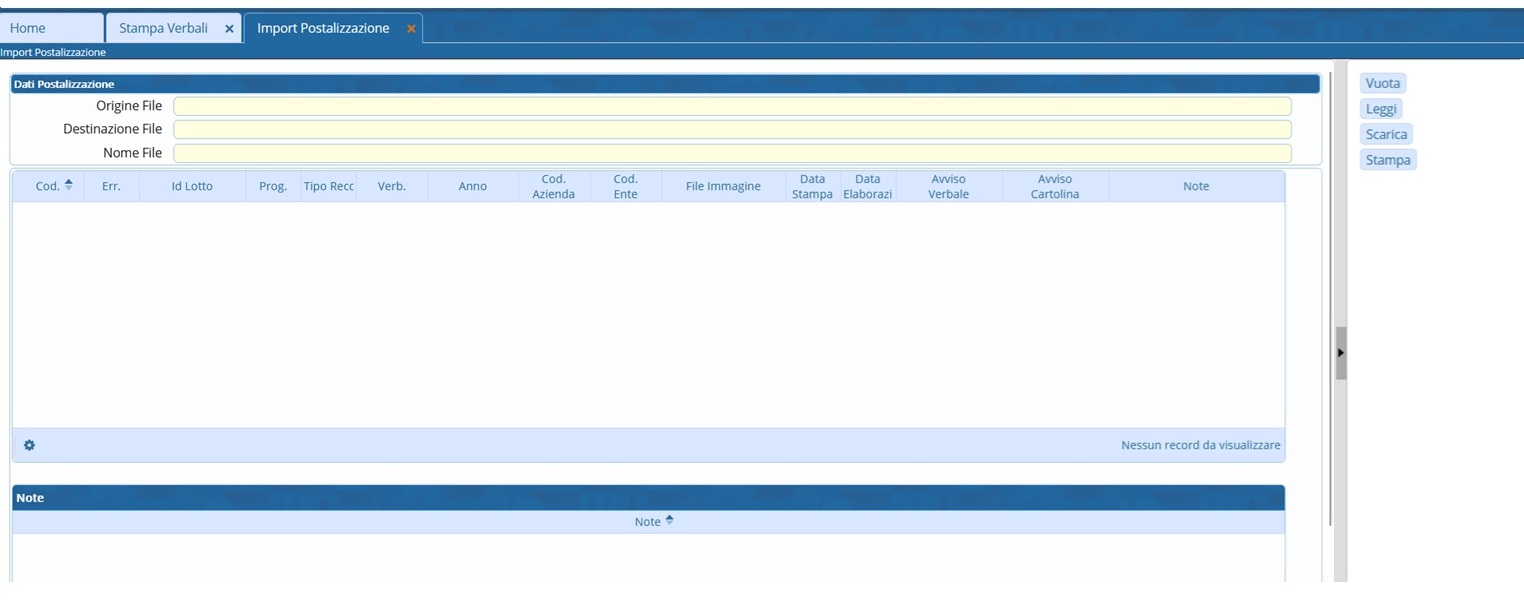Focus the Origine File input field
This screenshot has width=1524, height=606.
(x=732, y=106)
